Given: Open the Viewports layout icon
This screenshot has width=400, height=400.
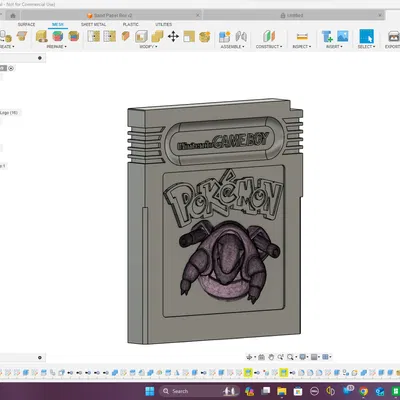Looking at the screenshot, I should coord(326,357).
